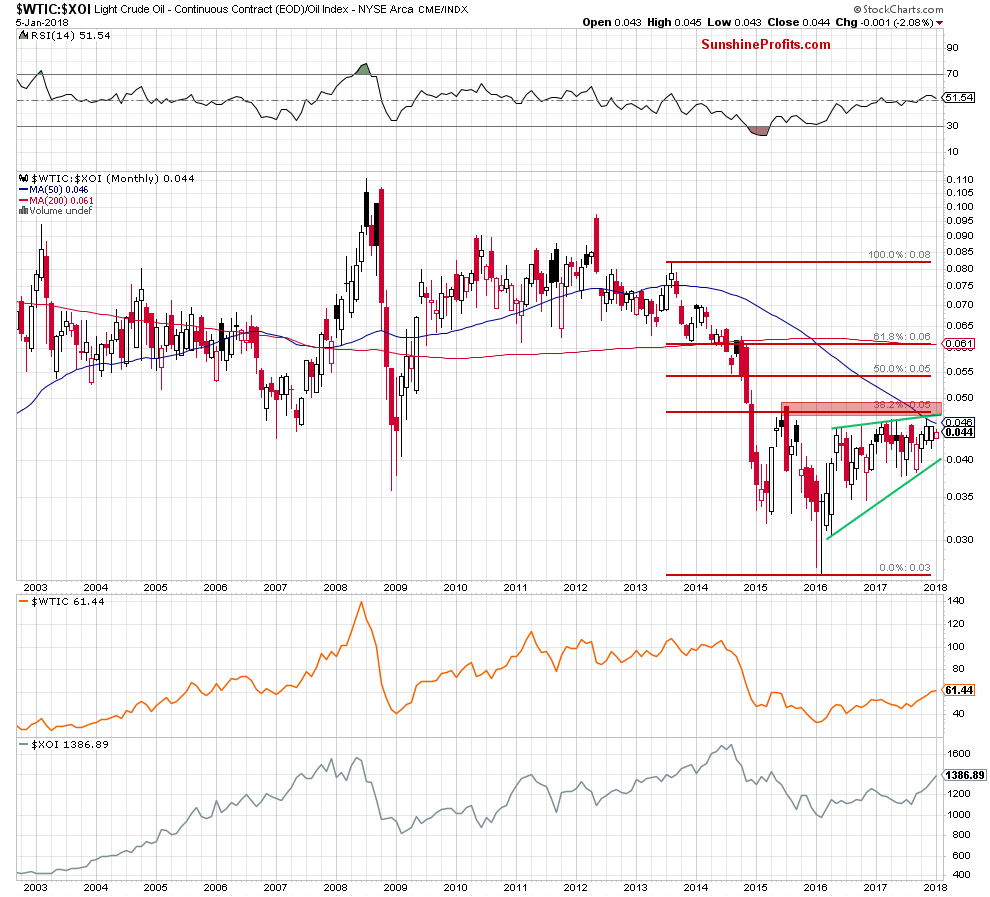Click the RSI 30 axis level label
The image size is (990, 897).
click(952, 126)
